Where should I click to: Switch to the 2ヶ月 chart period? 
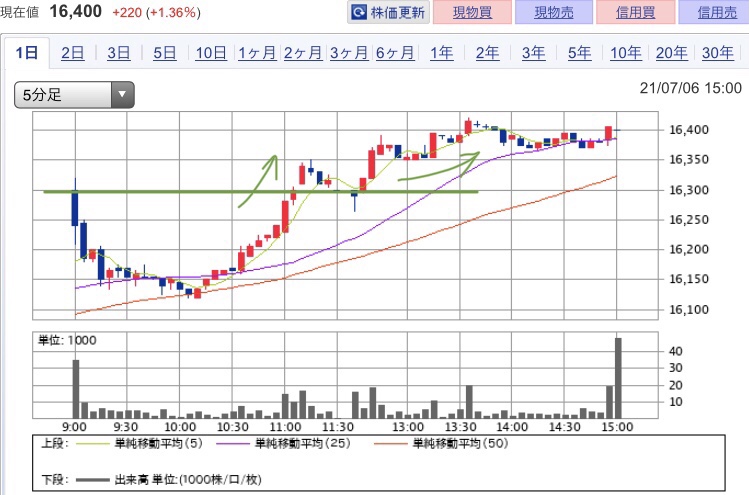(x=303, y=53)
